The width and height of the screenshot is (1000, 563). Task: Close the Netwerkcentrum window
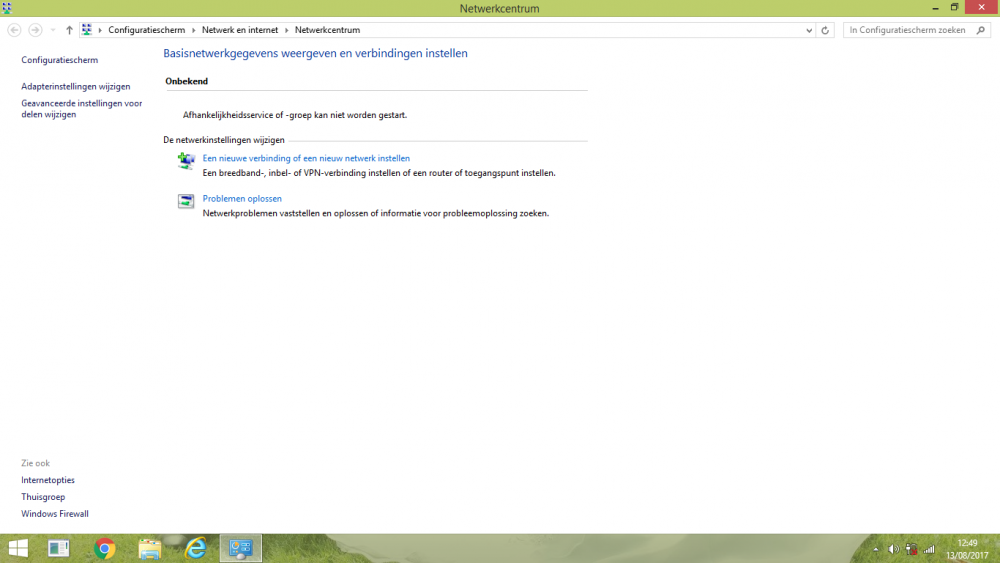(x=982, y=7)
